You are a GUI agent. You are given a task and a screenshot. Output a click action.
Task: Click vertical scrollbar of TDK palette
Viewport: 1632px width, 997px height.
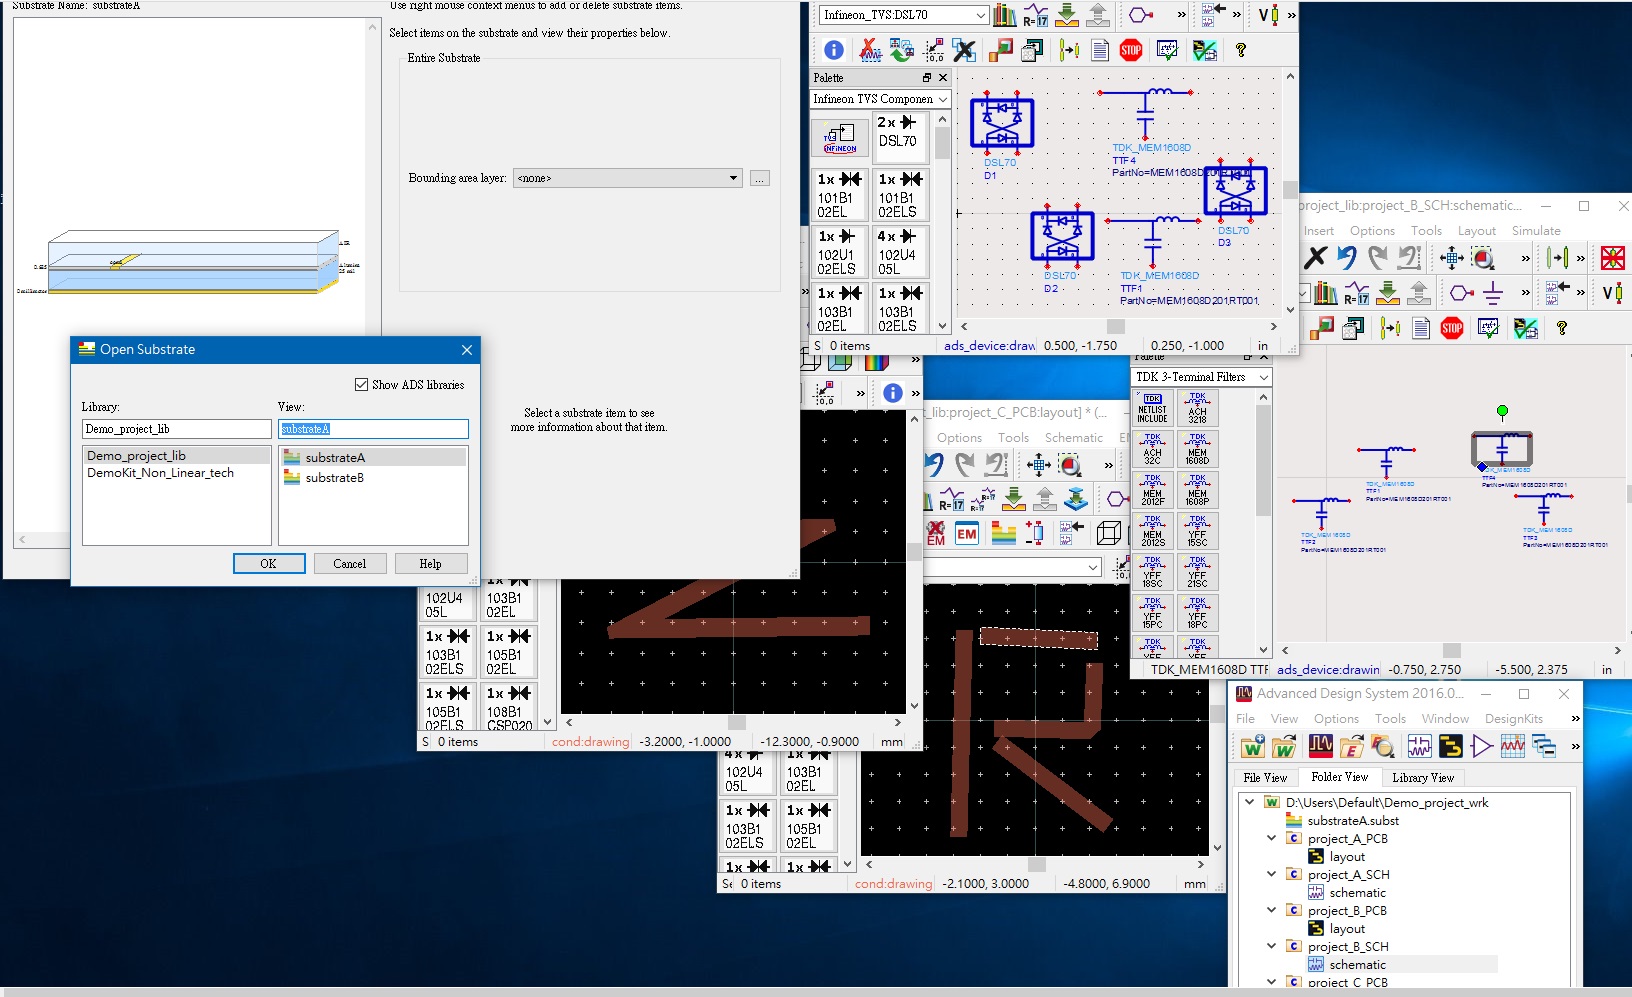pyautogui.click(x=1263, y=460)
